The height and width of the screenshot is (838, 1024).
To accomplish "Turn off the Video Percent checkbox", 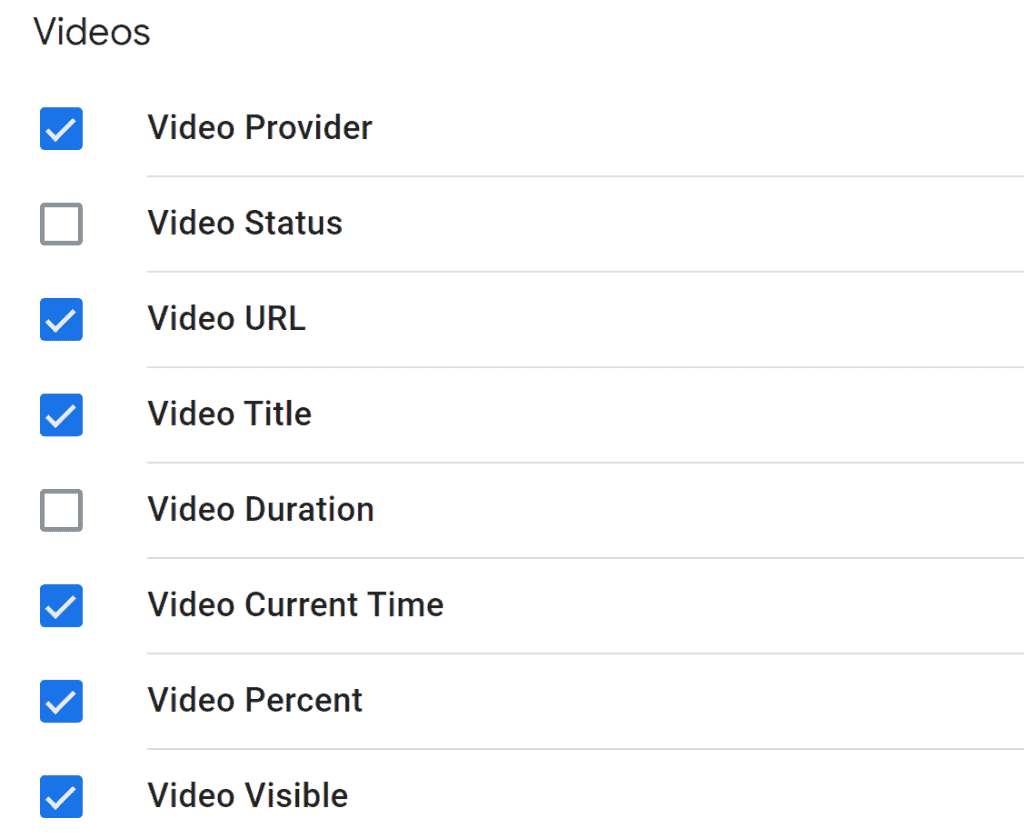I will coord(61,701).
